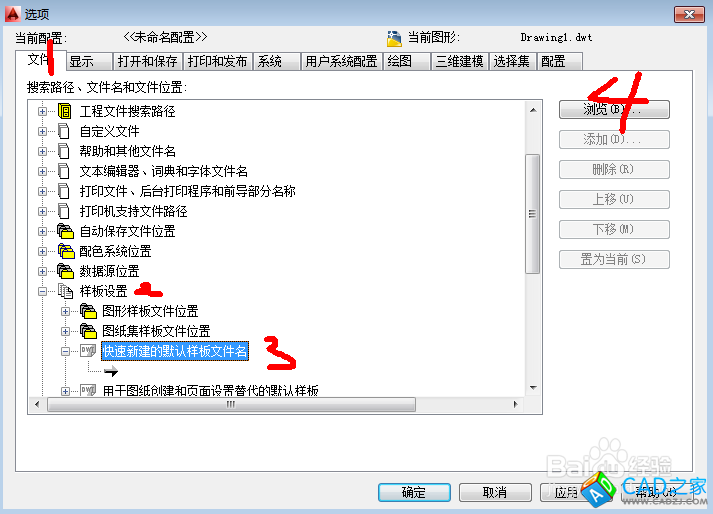The image size is (713, 514).
Task: Click the 图形样板文件位置 folder icon
Action: (x=88, y=311)
